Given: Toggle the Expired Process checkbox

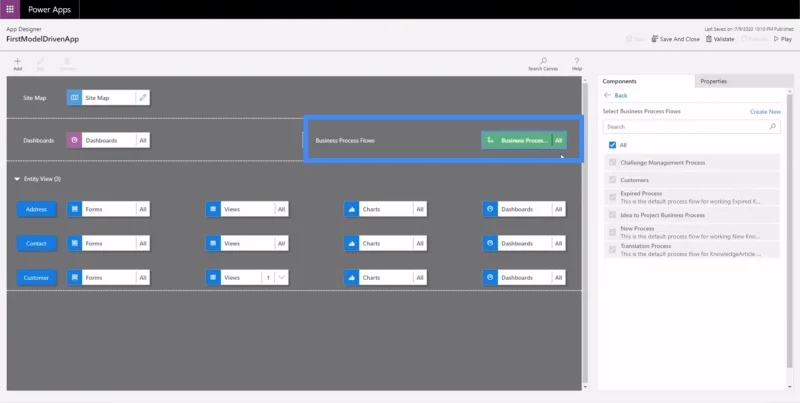Looking at the screenshot, I should (x=612, y=197).
